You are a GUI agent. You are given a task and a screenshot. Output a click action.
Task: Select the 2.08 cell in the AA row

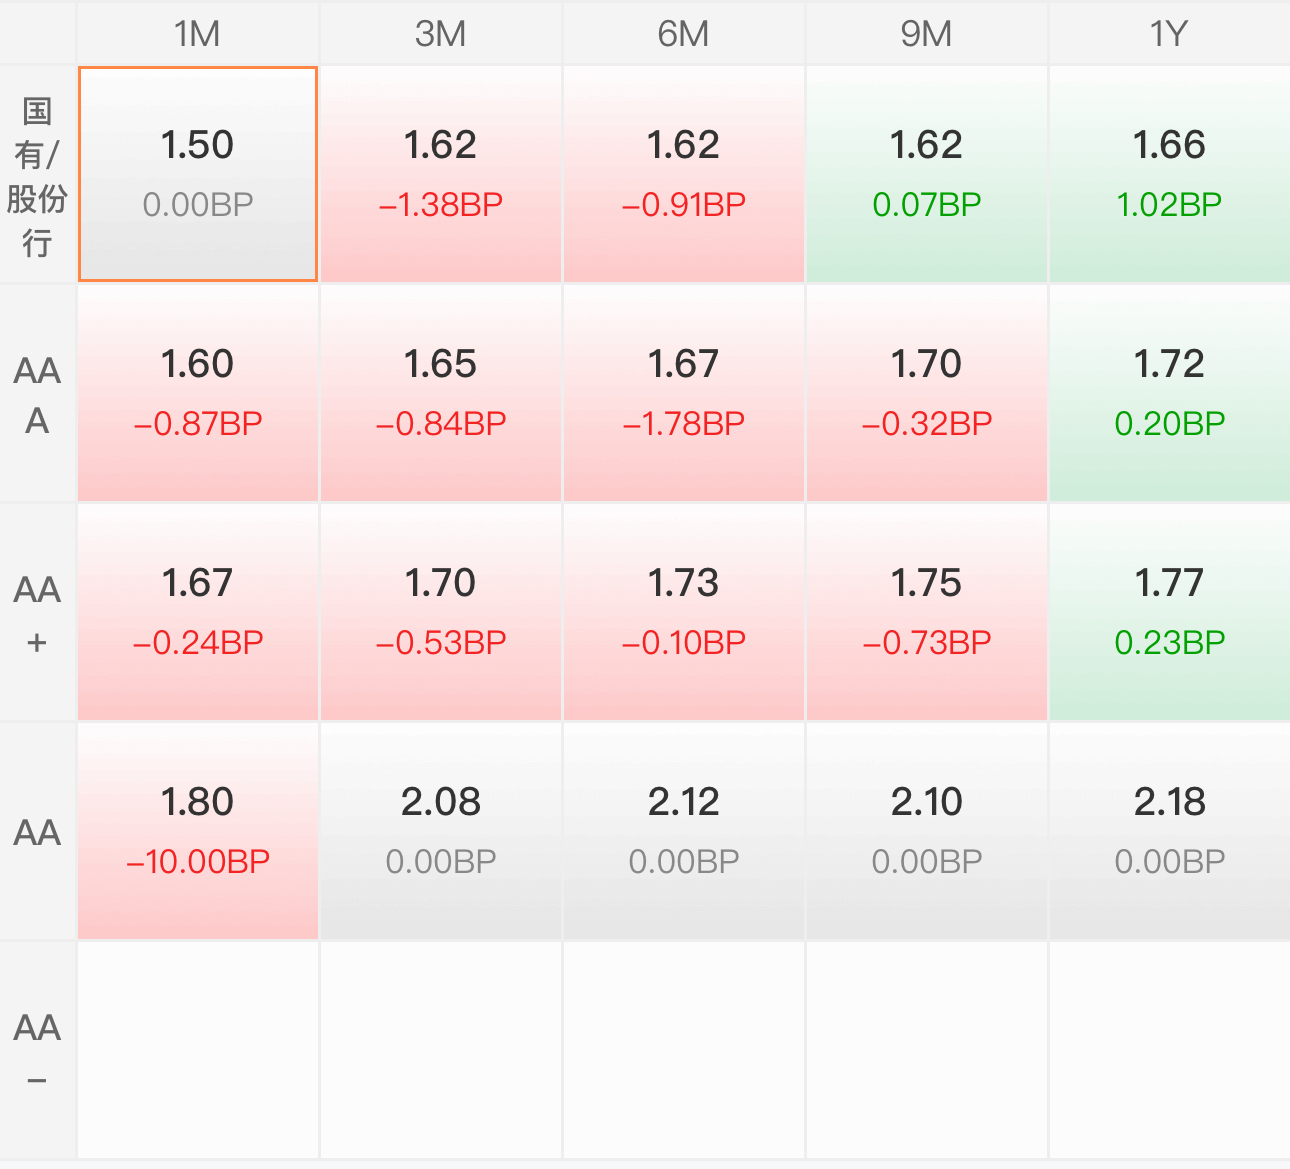click(x=441, y=832)
